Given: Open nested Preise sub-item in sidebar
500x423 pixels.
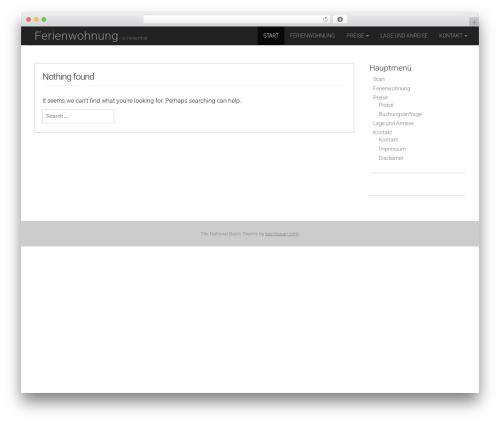Looking at the screenshot, I should pyautogui.click(x=386, y=105).
